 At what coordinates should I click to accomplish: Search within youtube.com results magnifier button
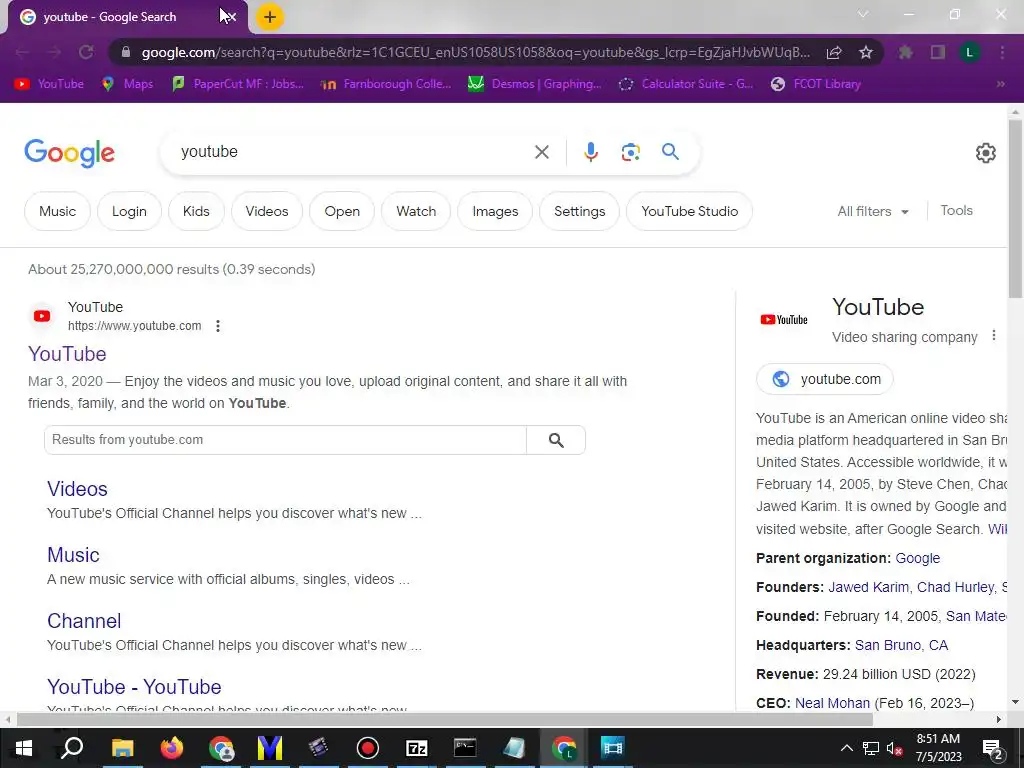pos(556,440)
